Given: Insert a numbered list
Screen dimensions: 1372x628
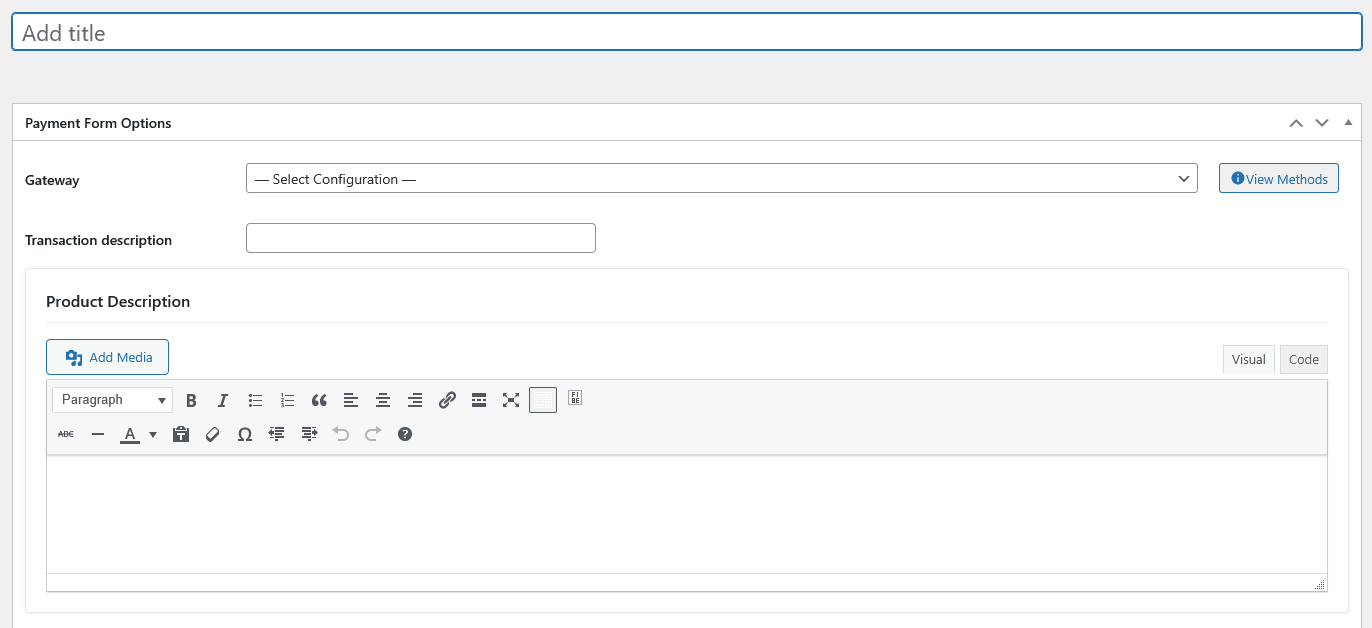Looking at the screenshot, I should [x=287, y=400].
